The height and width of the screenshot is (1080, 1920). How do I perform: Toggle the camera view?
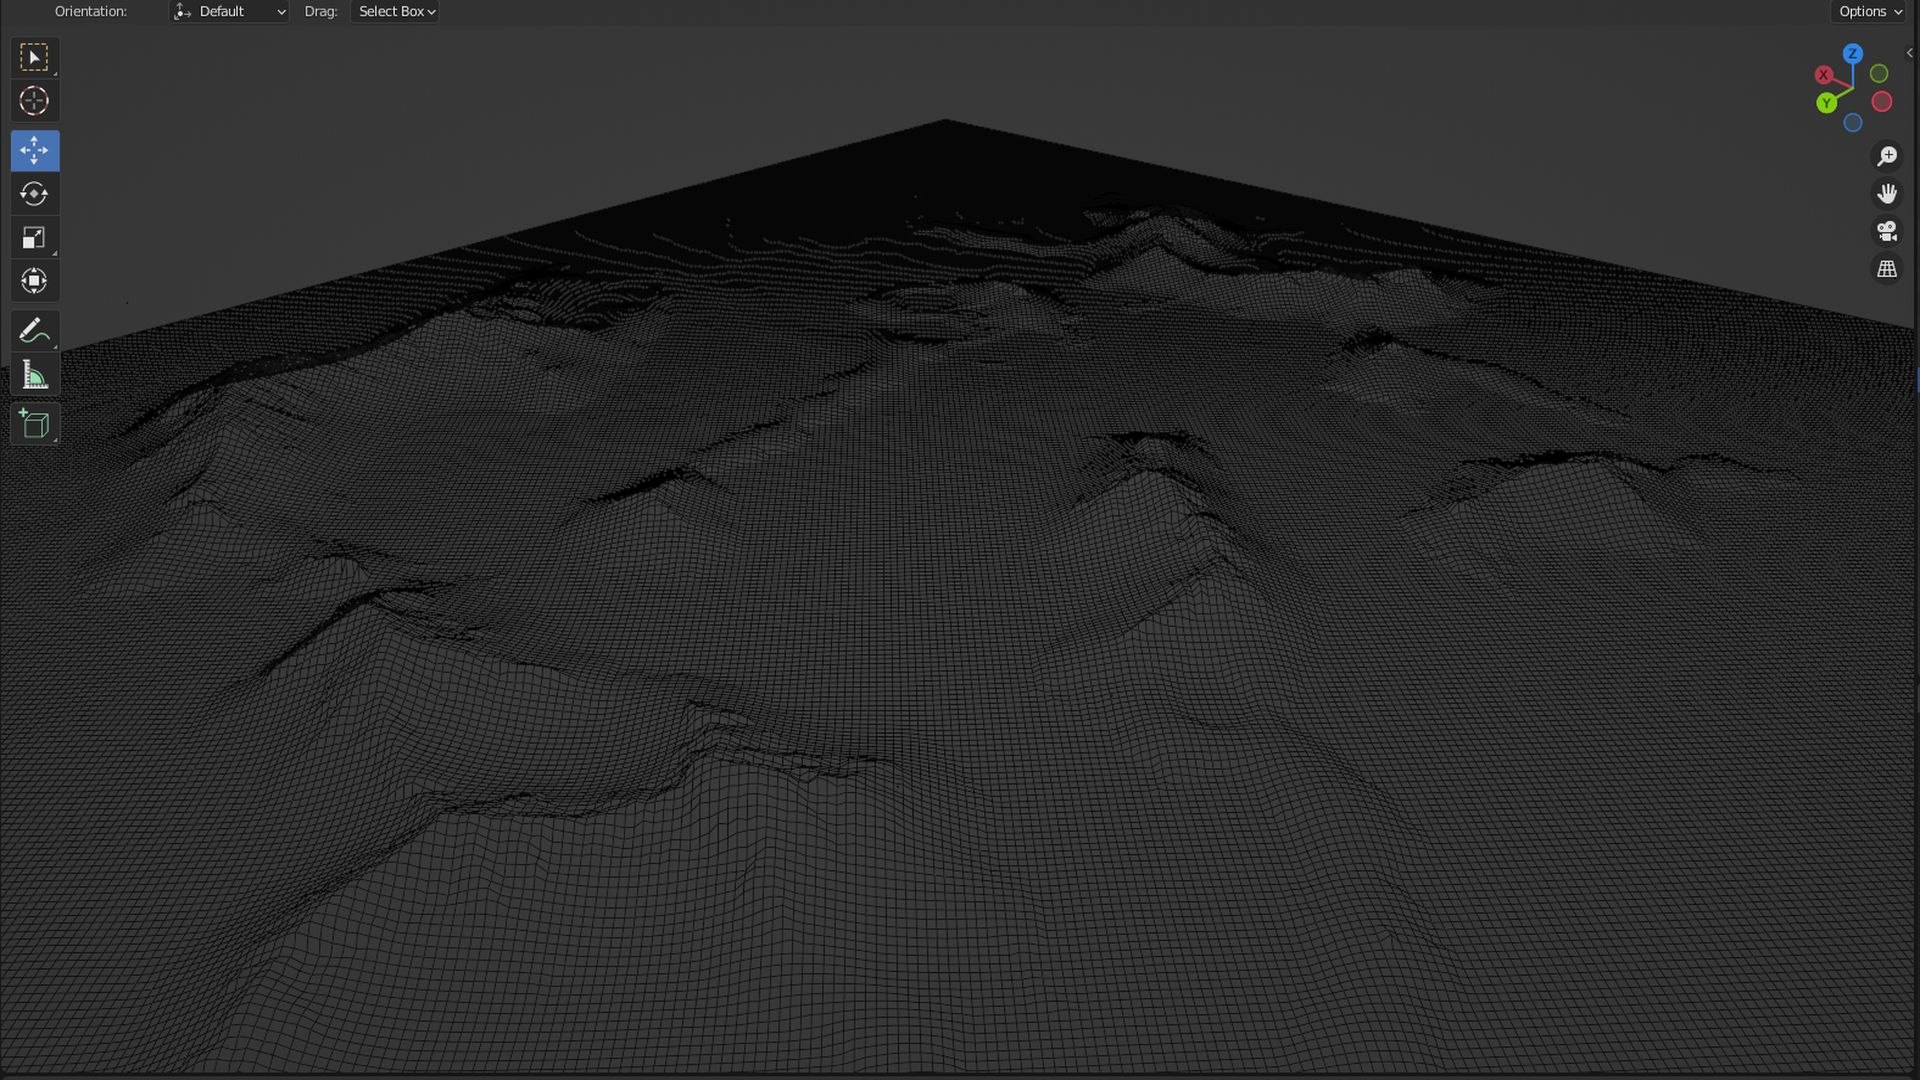click(1886, 232)
